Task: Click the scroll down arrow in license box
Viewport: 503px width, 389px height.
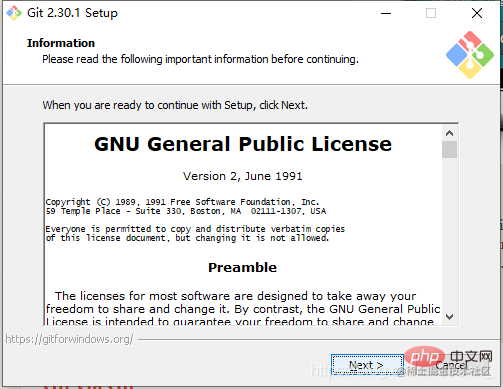Action: coord(449,317)
